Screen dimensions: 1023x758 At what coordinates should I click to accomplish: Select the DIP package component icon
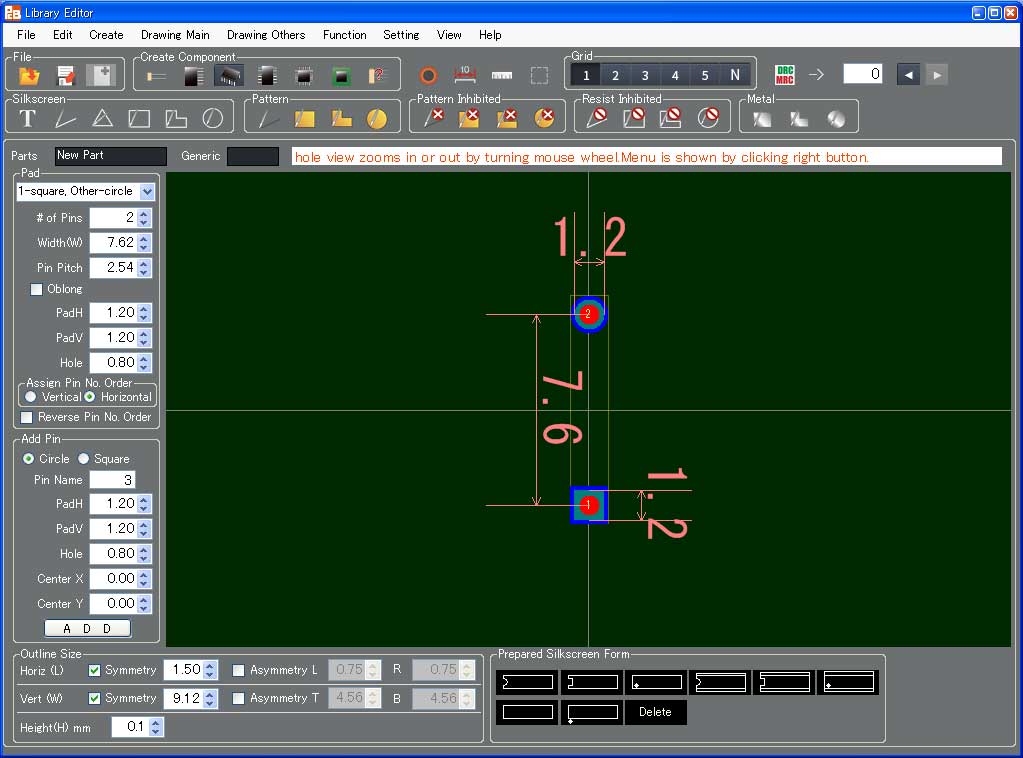229,76
